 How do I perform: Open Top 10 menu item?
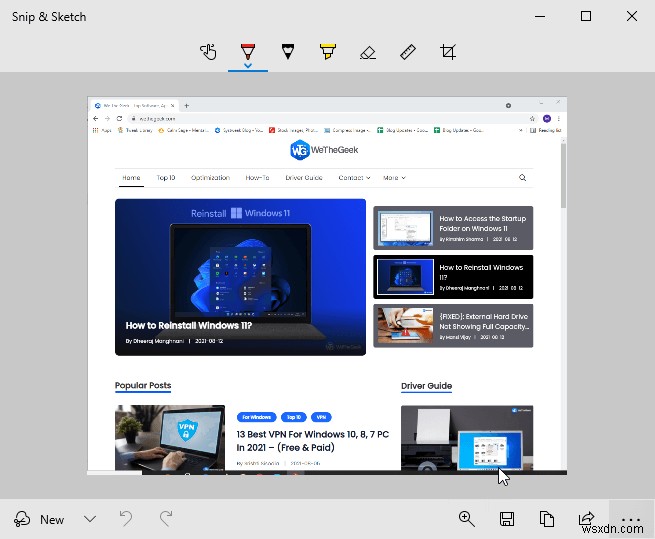(x=166, y=178)
